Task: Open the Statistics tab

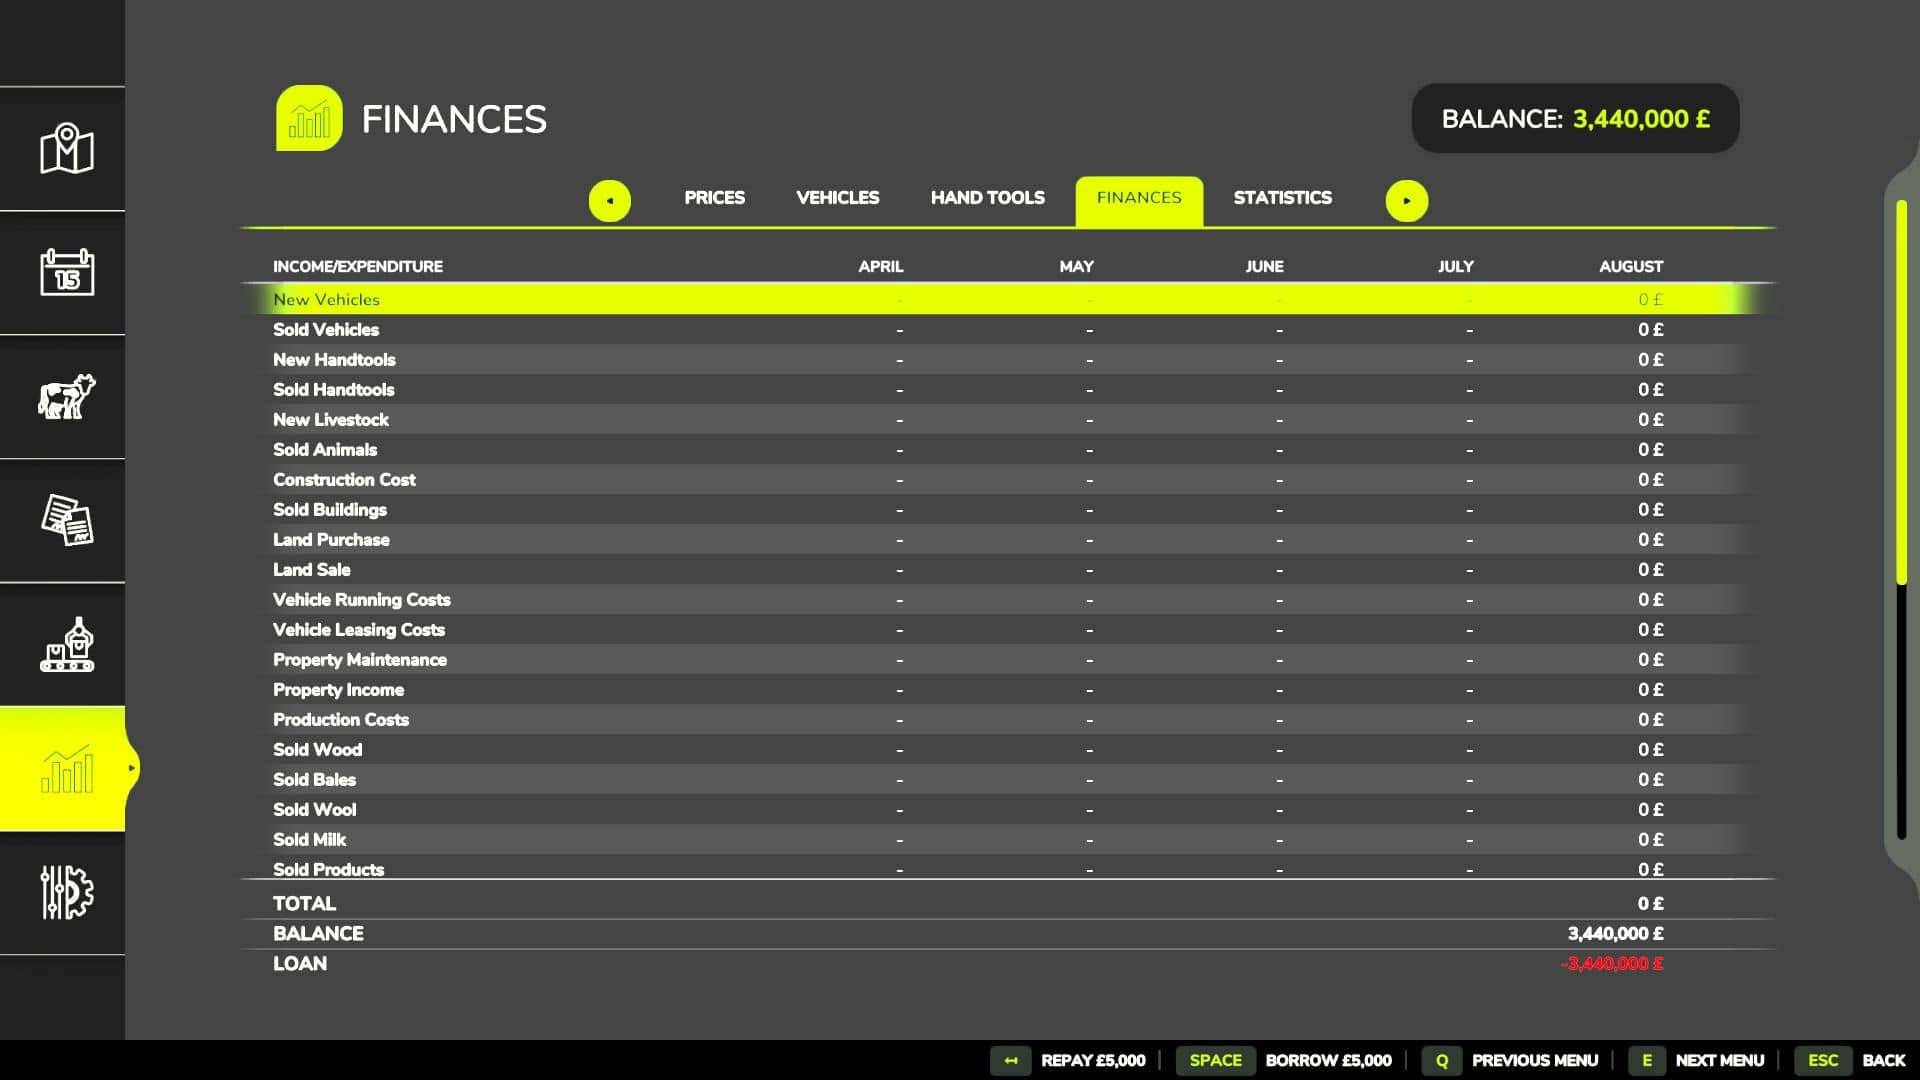Action: pos(1282,198)
